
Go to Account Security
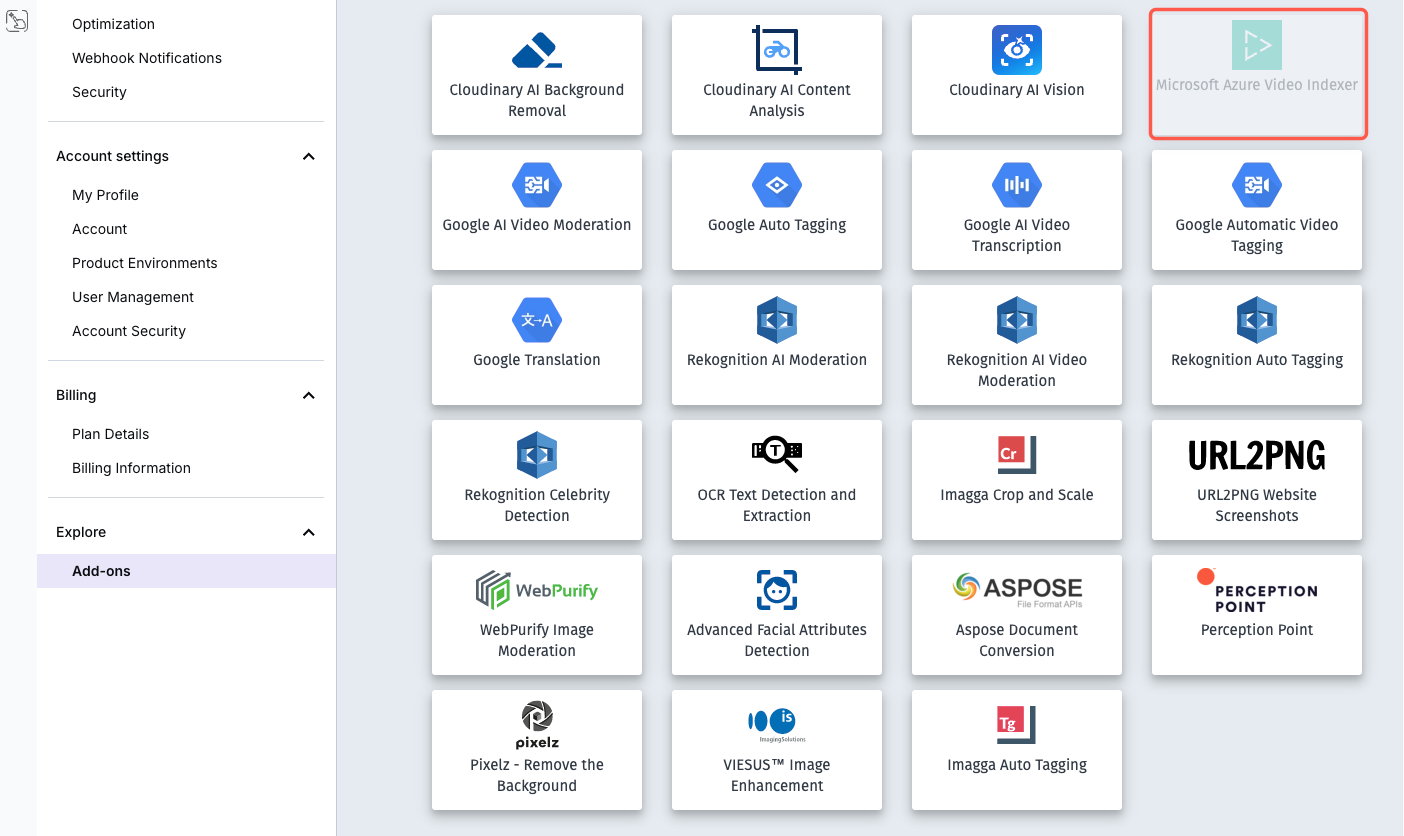(129, 331)
